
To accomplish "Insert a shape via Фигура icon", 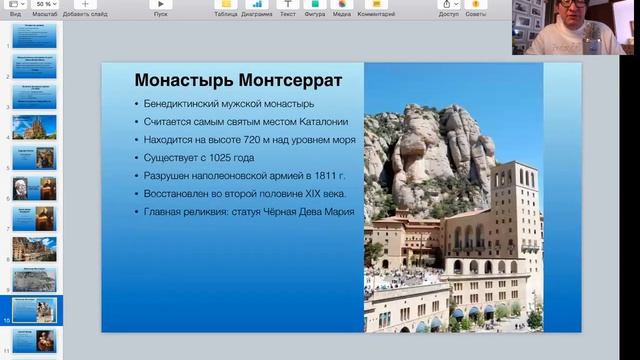I will pyautogui.click(x=315, y=4).
